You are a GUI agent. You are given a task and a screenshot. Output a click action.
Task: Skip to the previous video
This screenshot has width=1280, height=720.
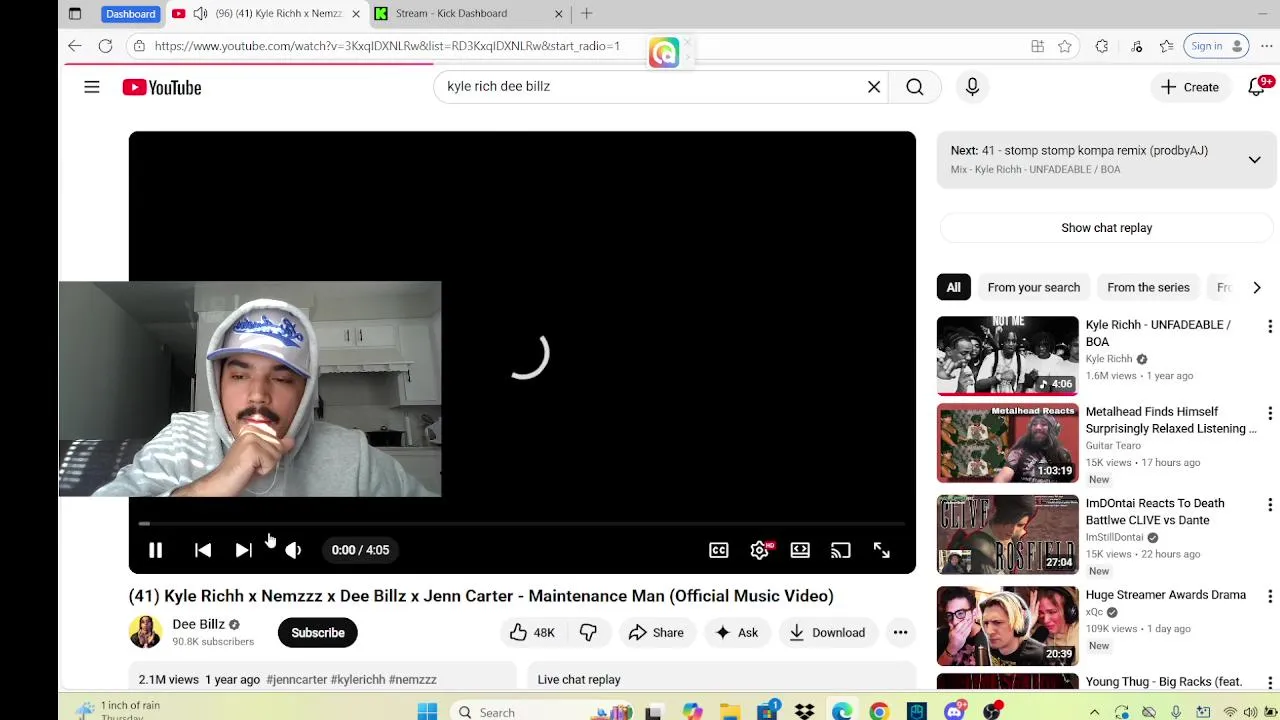click(x=203, y=550)
